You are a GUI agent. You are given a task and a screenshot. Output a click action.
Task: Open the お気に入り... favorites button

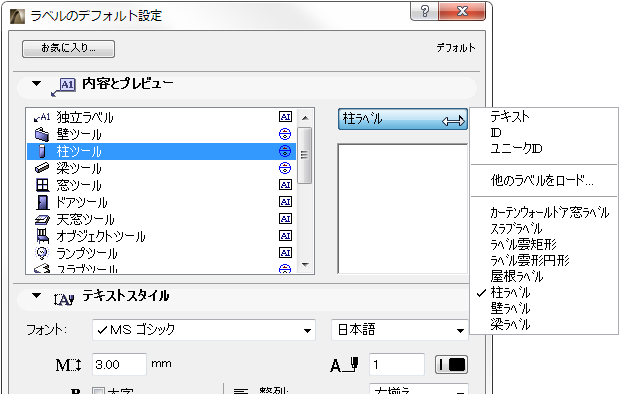coord(68,49)
